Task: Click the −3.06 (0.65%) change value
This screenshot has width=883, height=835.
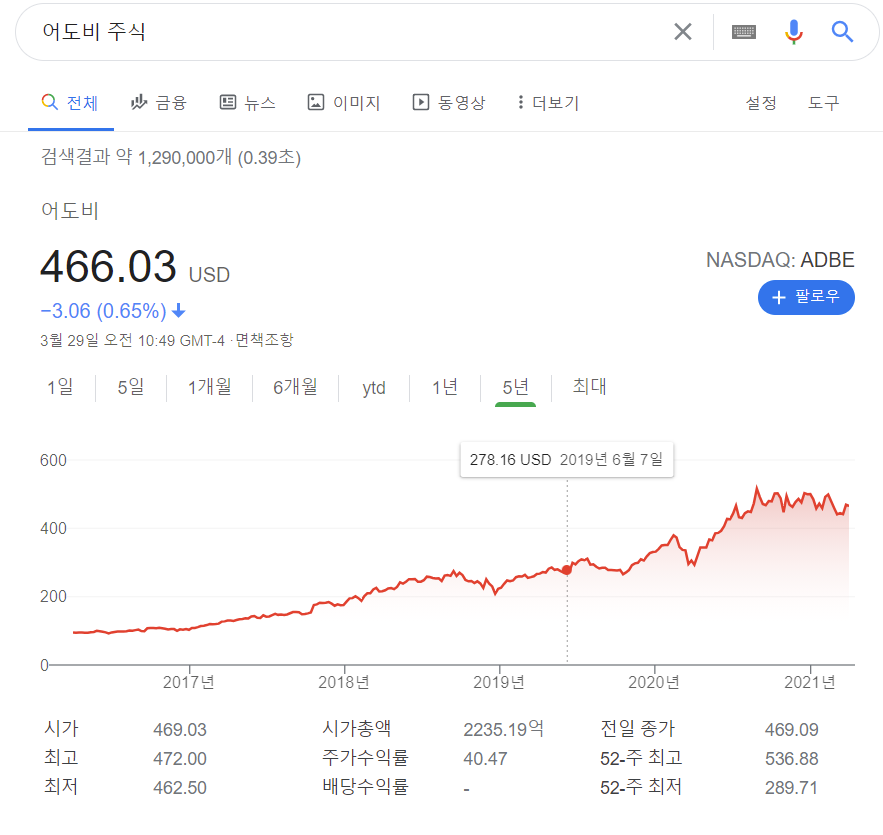Action: (104, 311)
